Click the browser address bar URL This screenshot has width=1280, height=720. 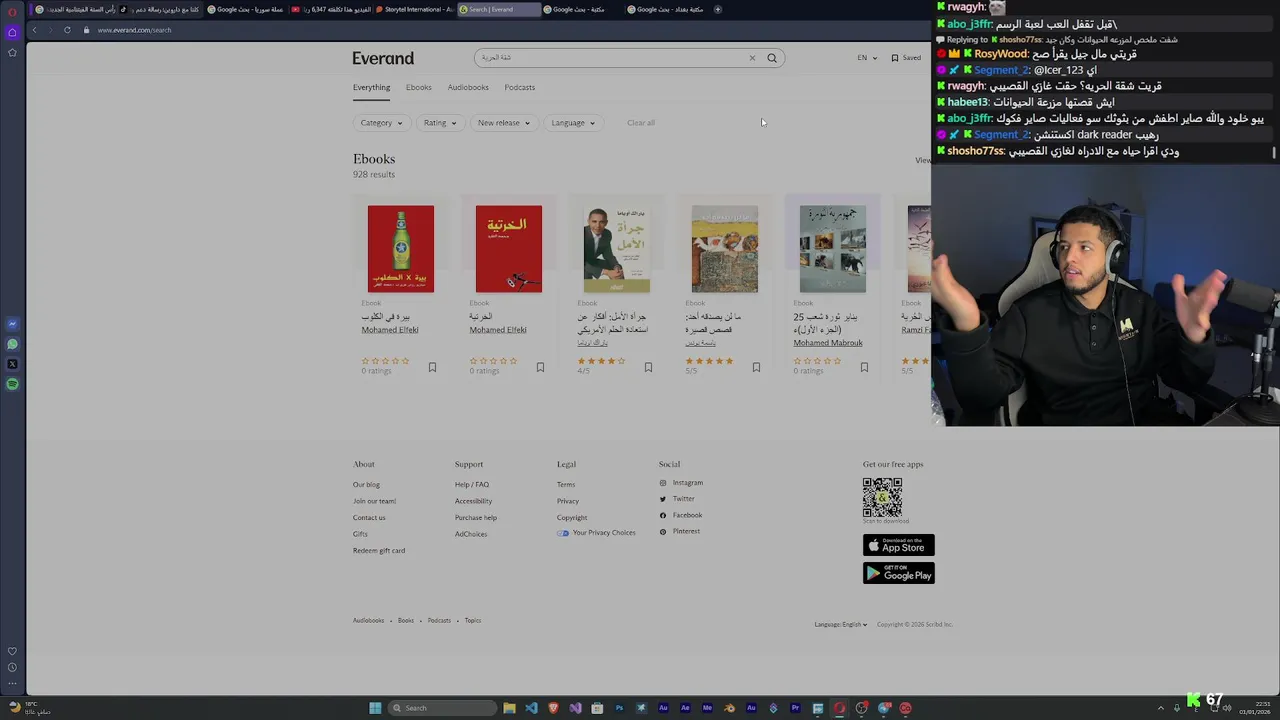[x=134, y=30]
